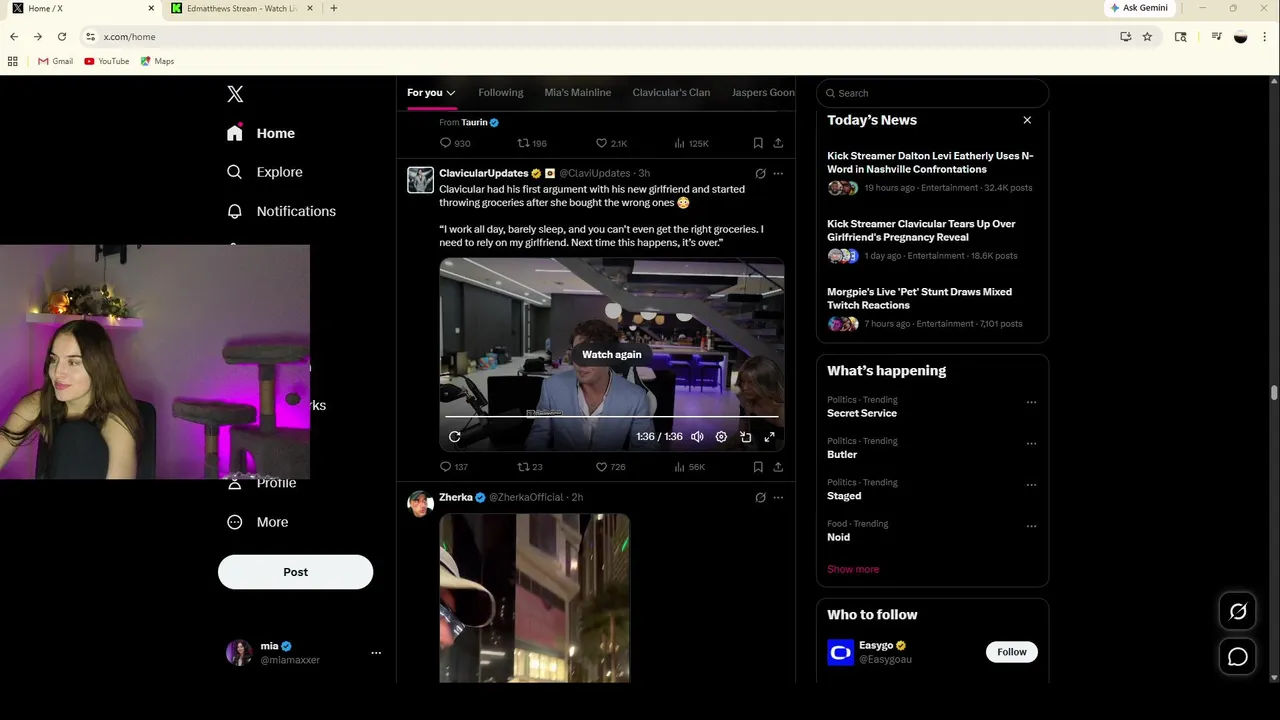Viewport: 1280px width, 720px height.
Task: Open video settings gear
Action: [721, 437]
